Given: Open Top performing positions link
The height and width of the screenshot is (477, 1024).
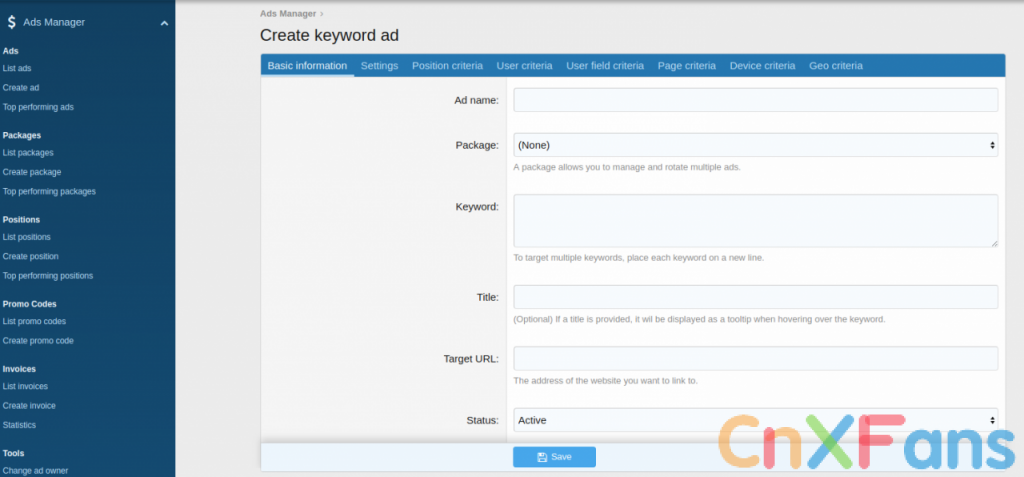Looking at the screenshot, I should click(48, 275).
